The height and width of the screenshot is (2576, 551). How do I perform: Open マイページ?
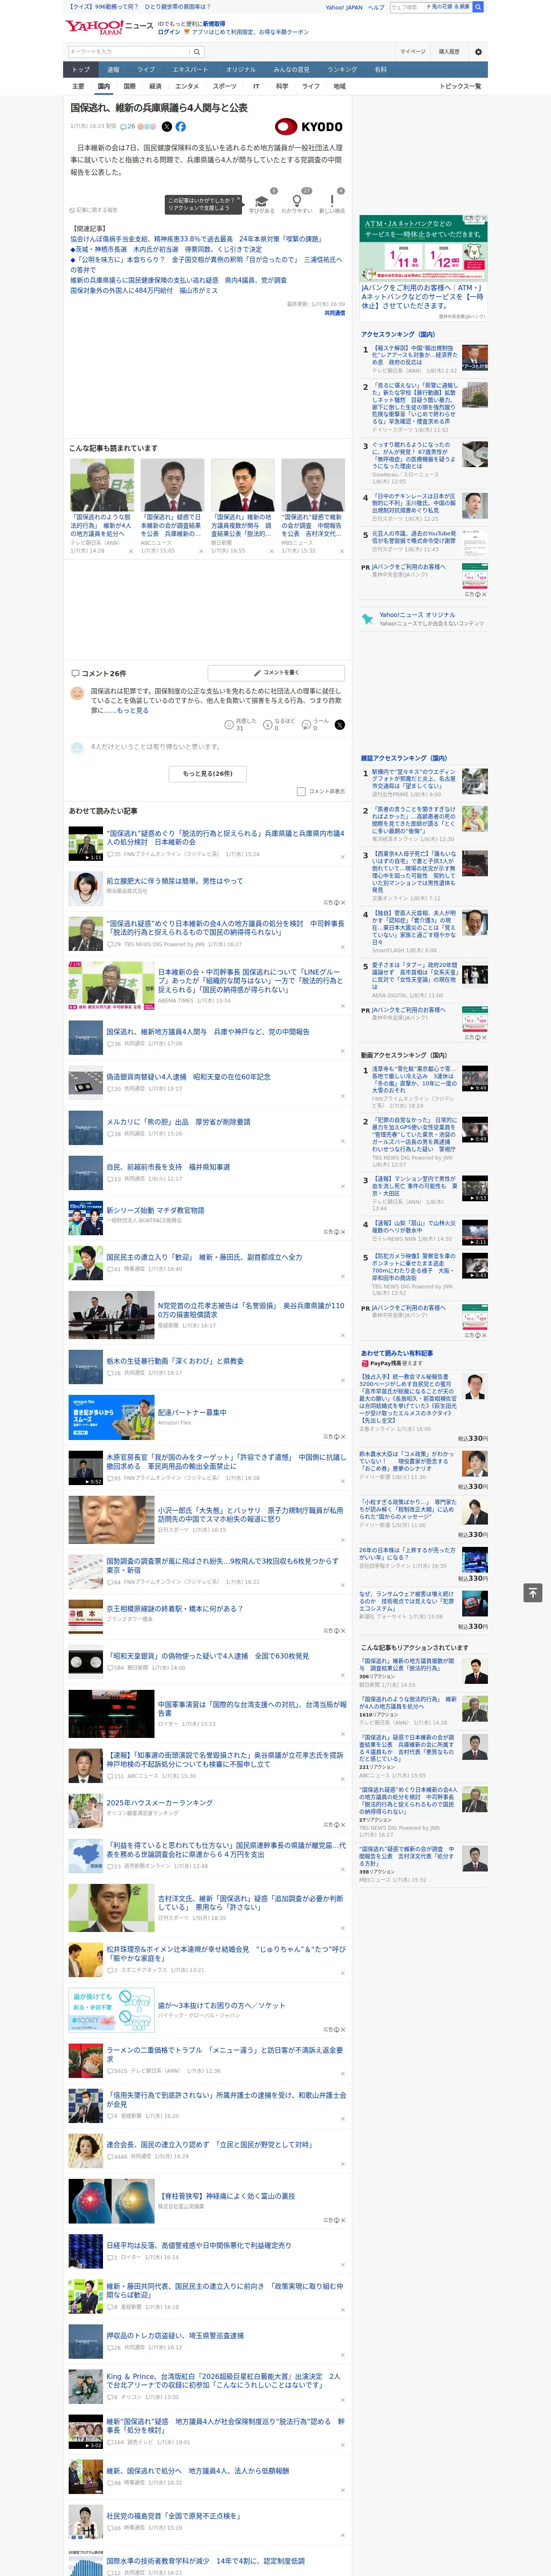413,52
